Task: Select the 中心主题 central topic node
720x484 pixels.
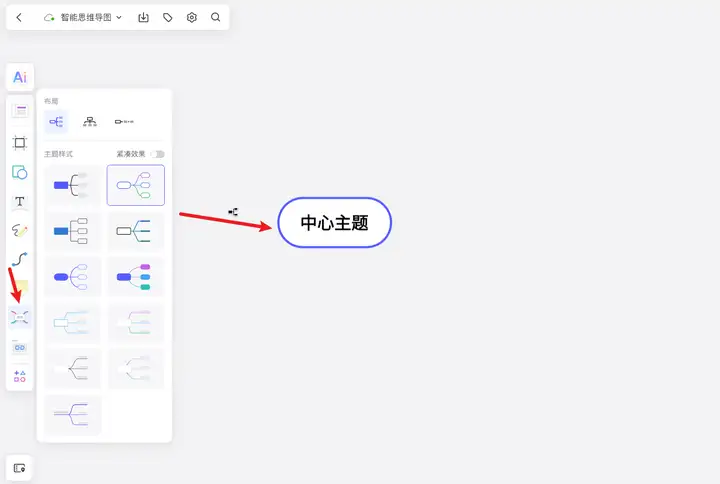Action: tap(334, 223)
